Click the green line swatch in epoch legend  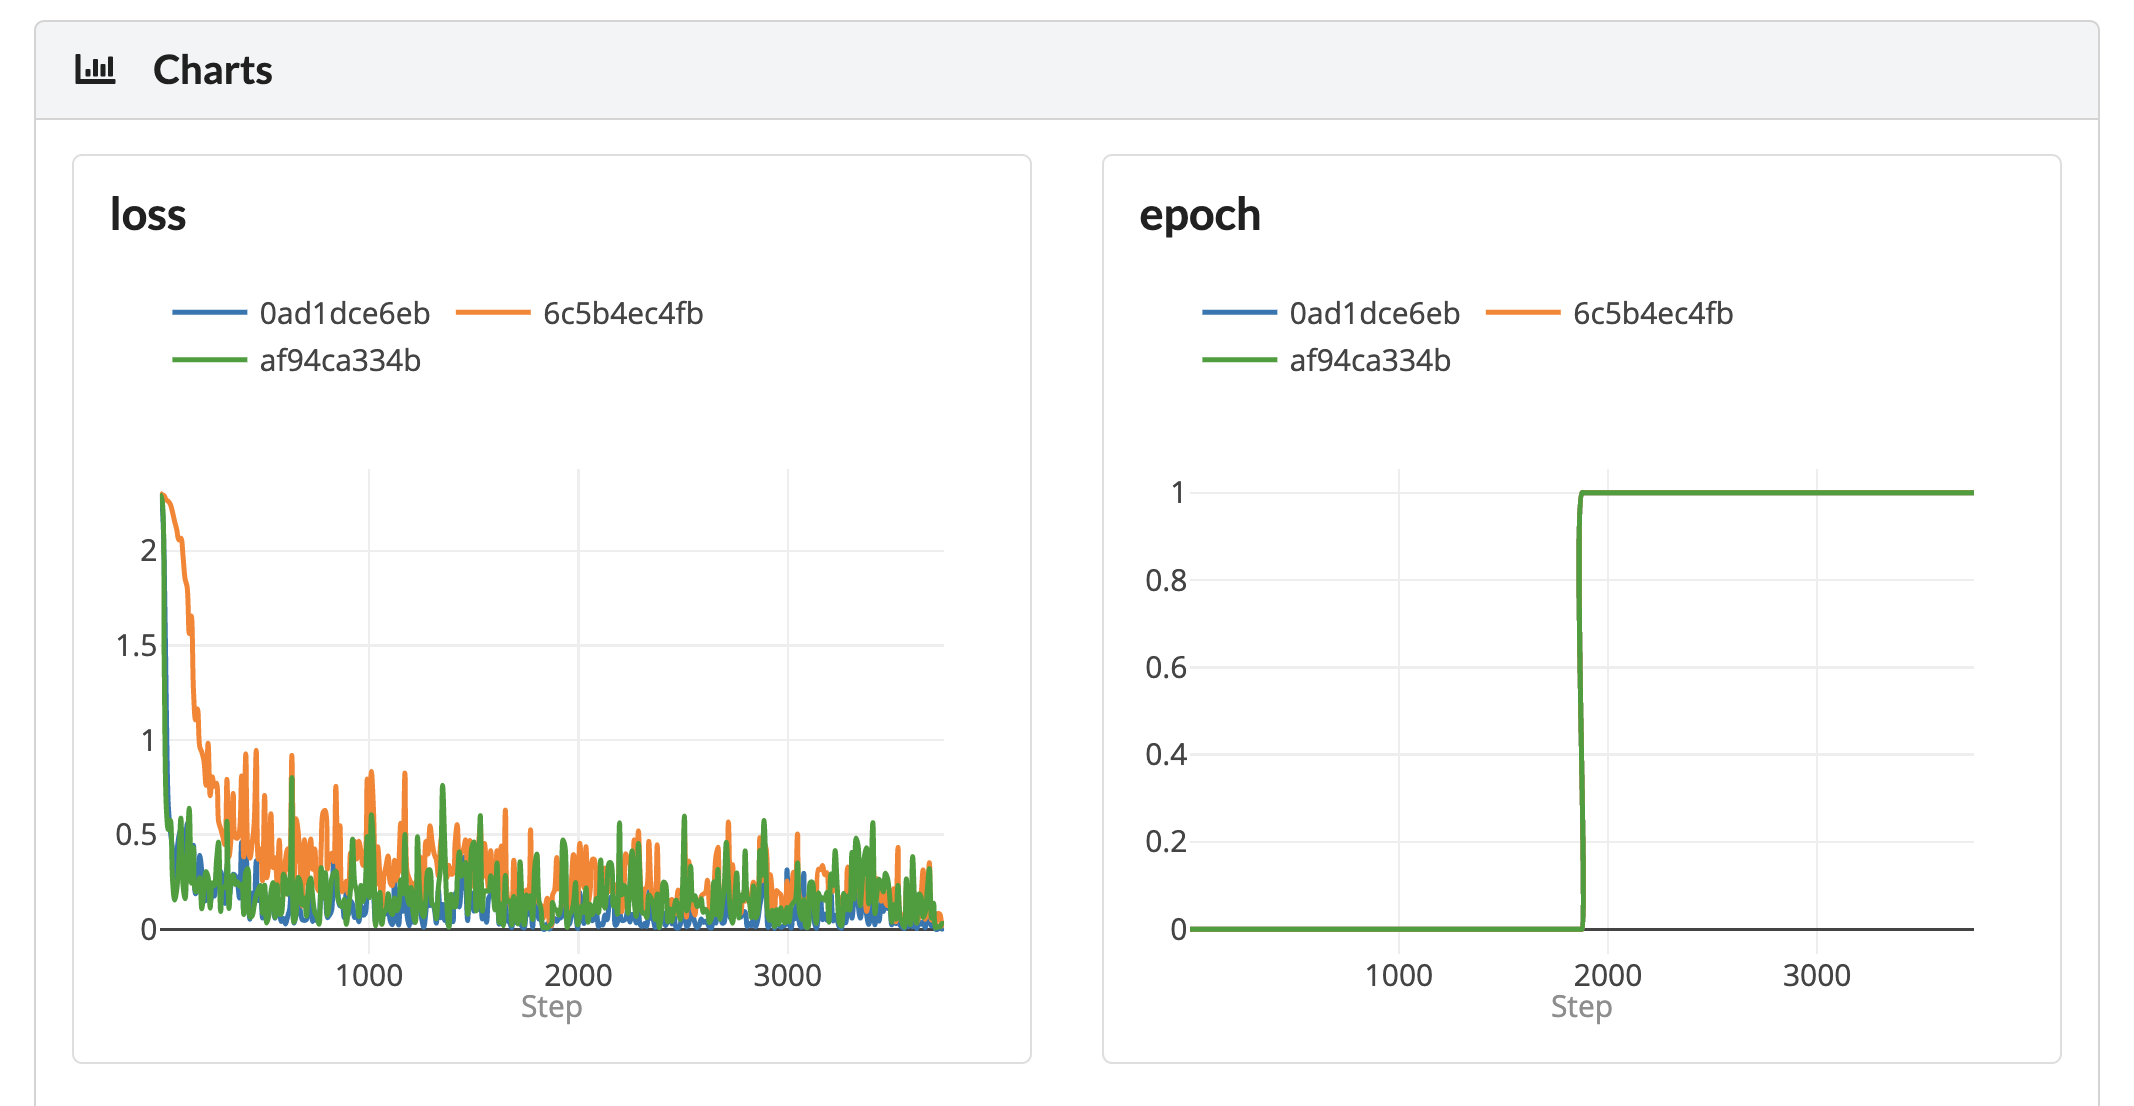coord(1239,360)
